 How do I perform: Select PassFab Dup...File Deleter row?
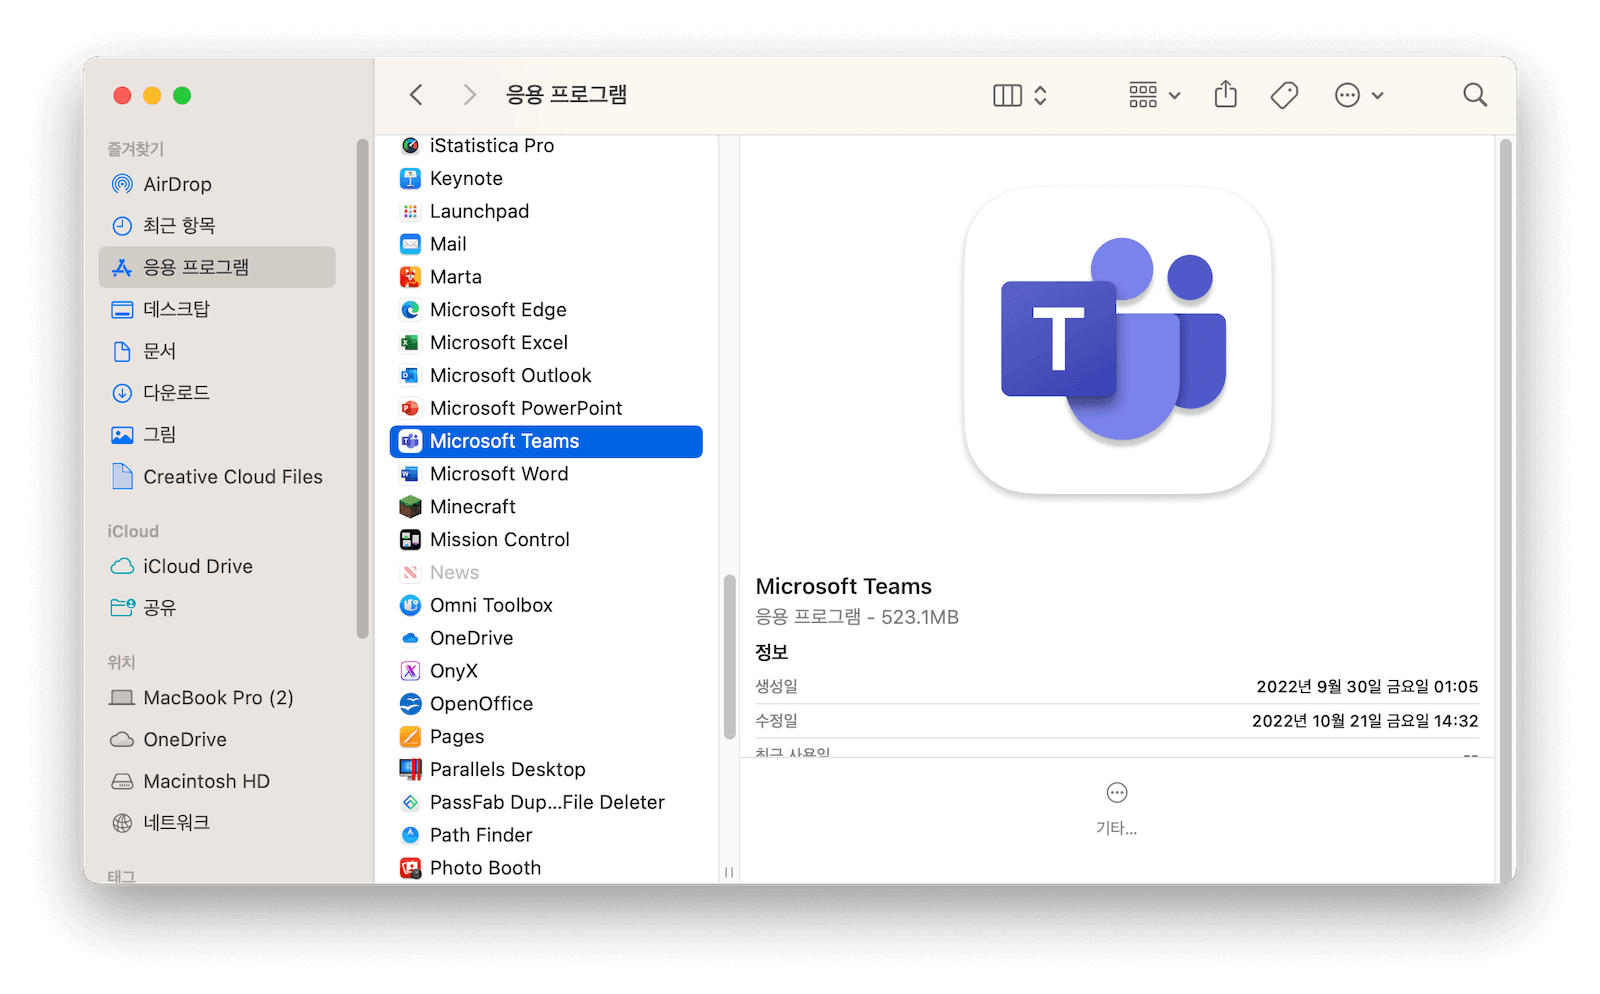click(546, 803)
